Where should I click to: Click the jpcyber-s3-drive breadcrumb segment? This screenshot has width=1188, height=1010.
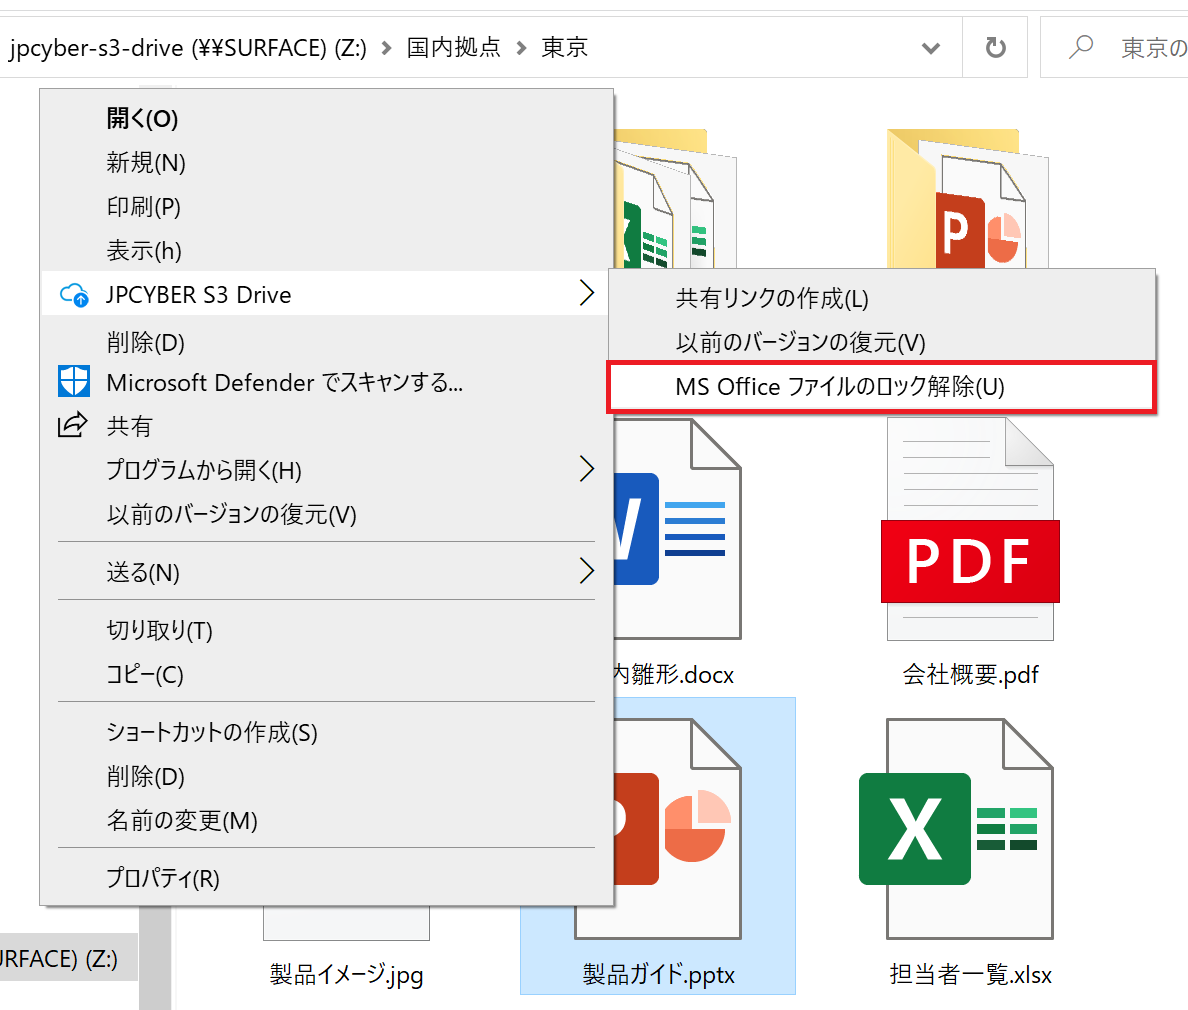[x=188, y=47]
